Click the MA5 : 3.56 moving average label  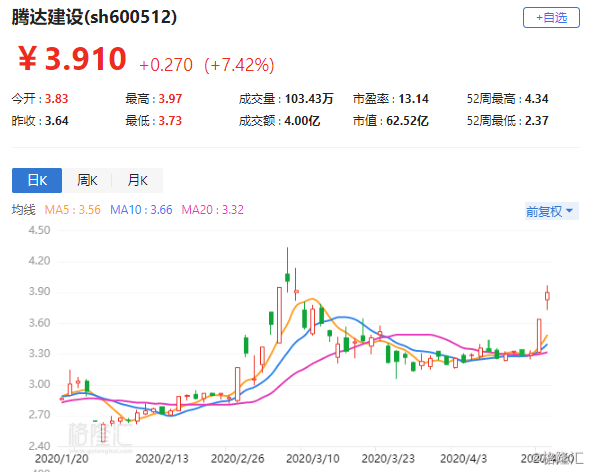[x=72, y=210]
